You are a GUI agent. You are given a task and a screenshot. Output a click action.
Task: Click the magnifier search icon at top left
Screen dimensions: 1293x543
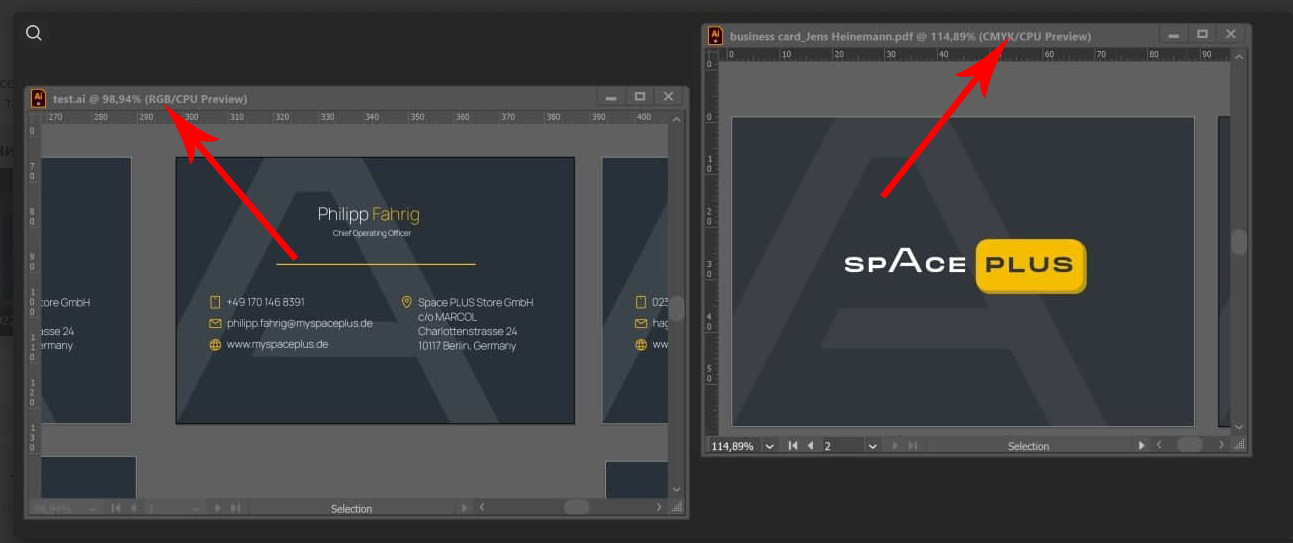point(33,33)
